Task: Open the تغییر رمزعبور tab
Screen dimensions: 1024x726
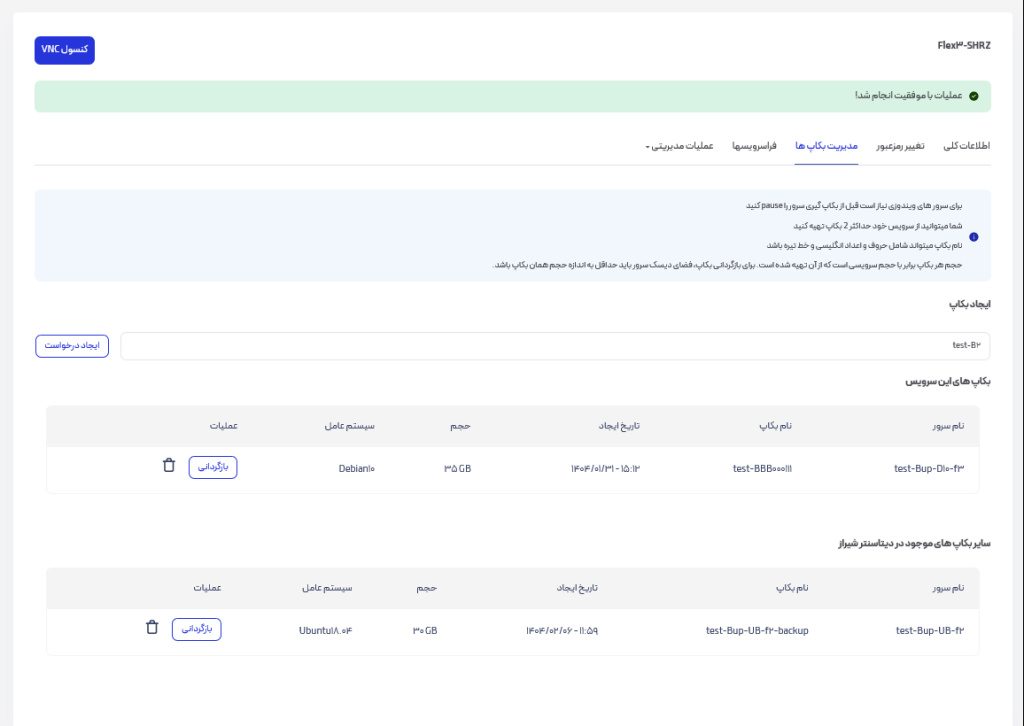Action: [900, 146]
